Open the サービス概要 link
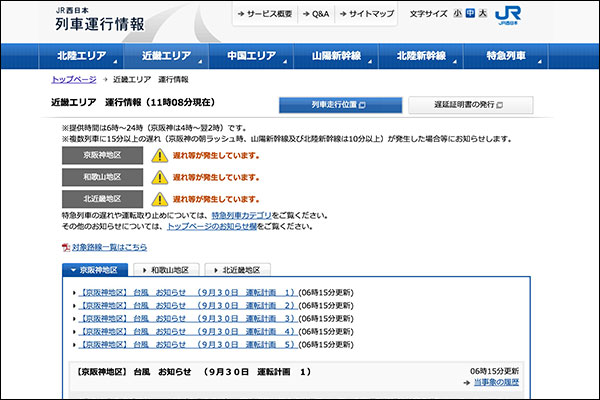 click(x=264, y=15)
